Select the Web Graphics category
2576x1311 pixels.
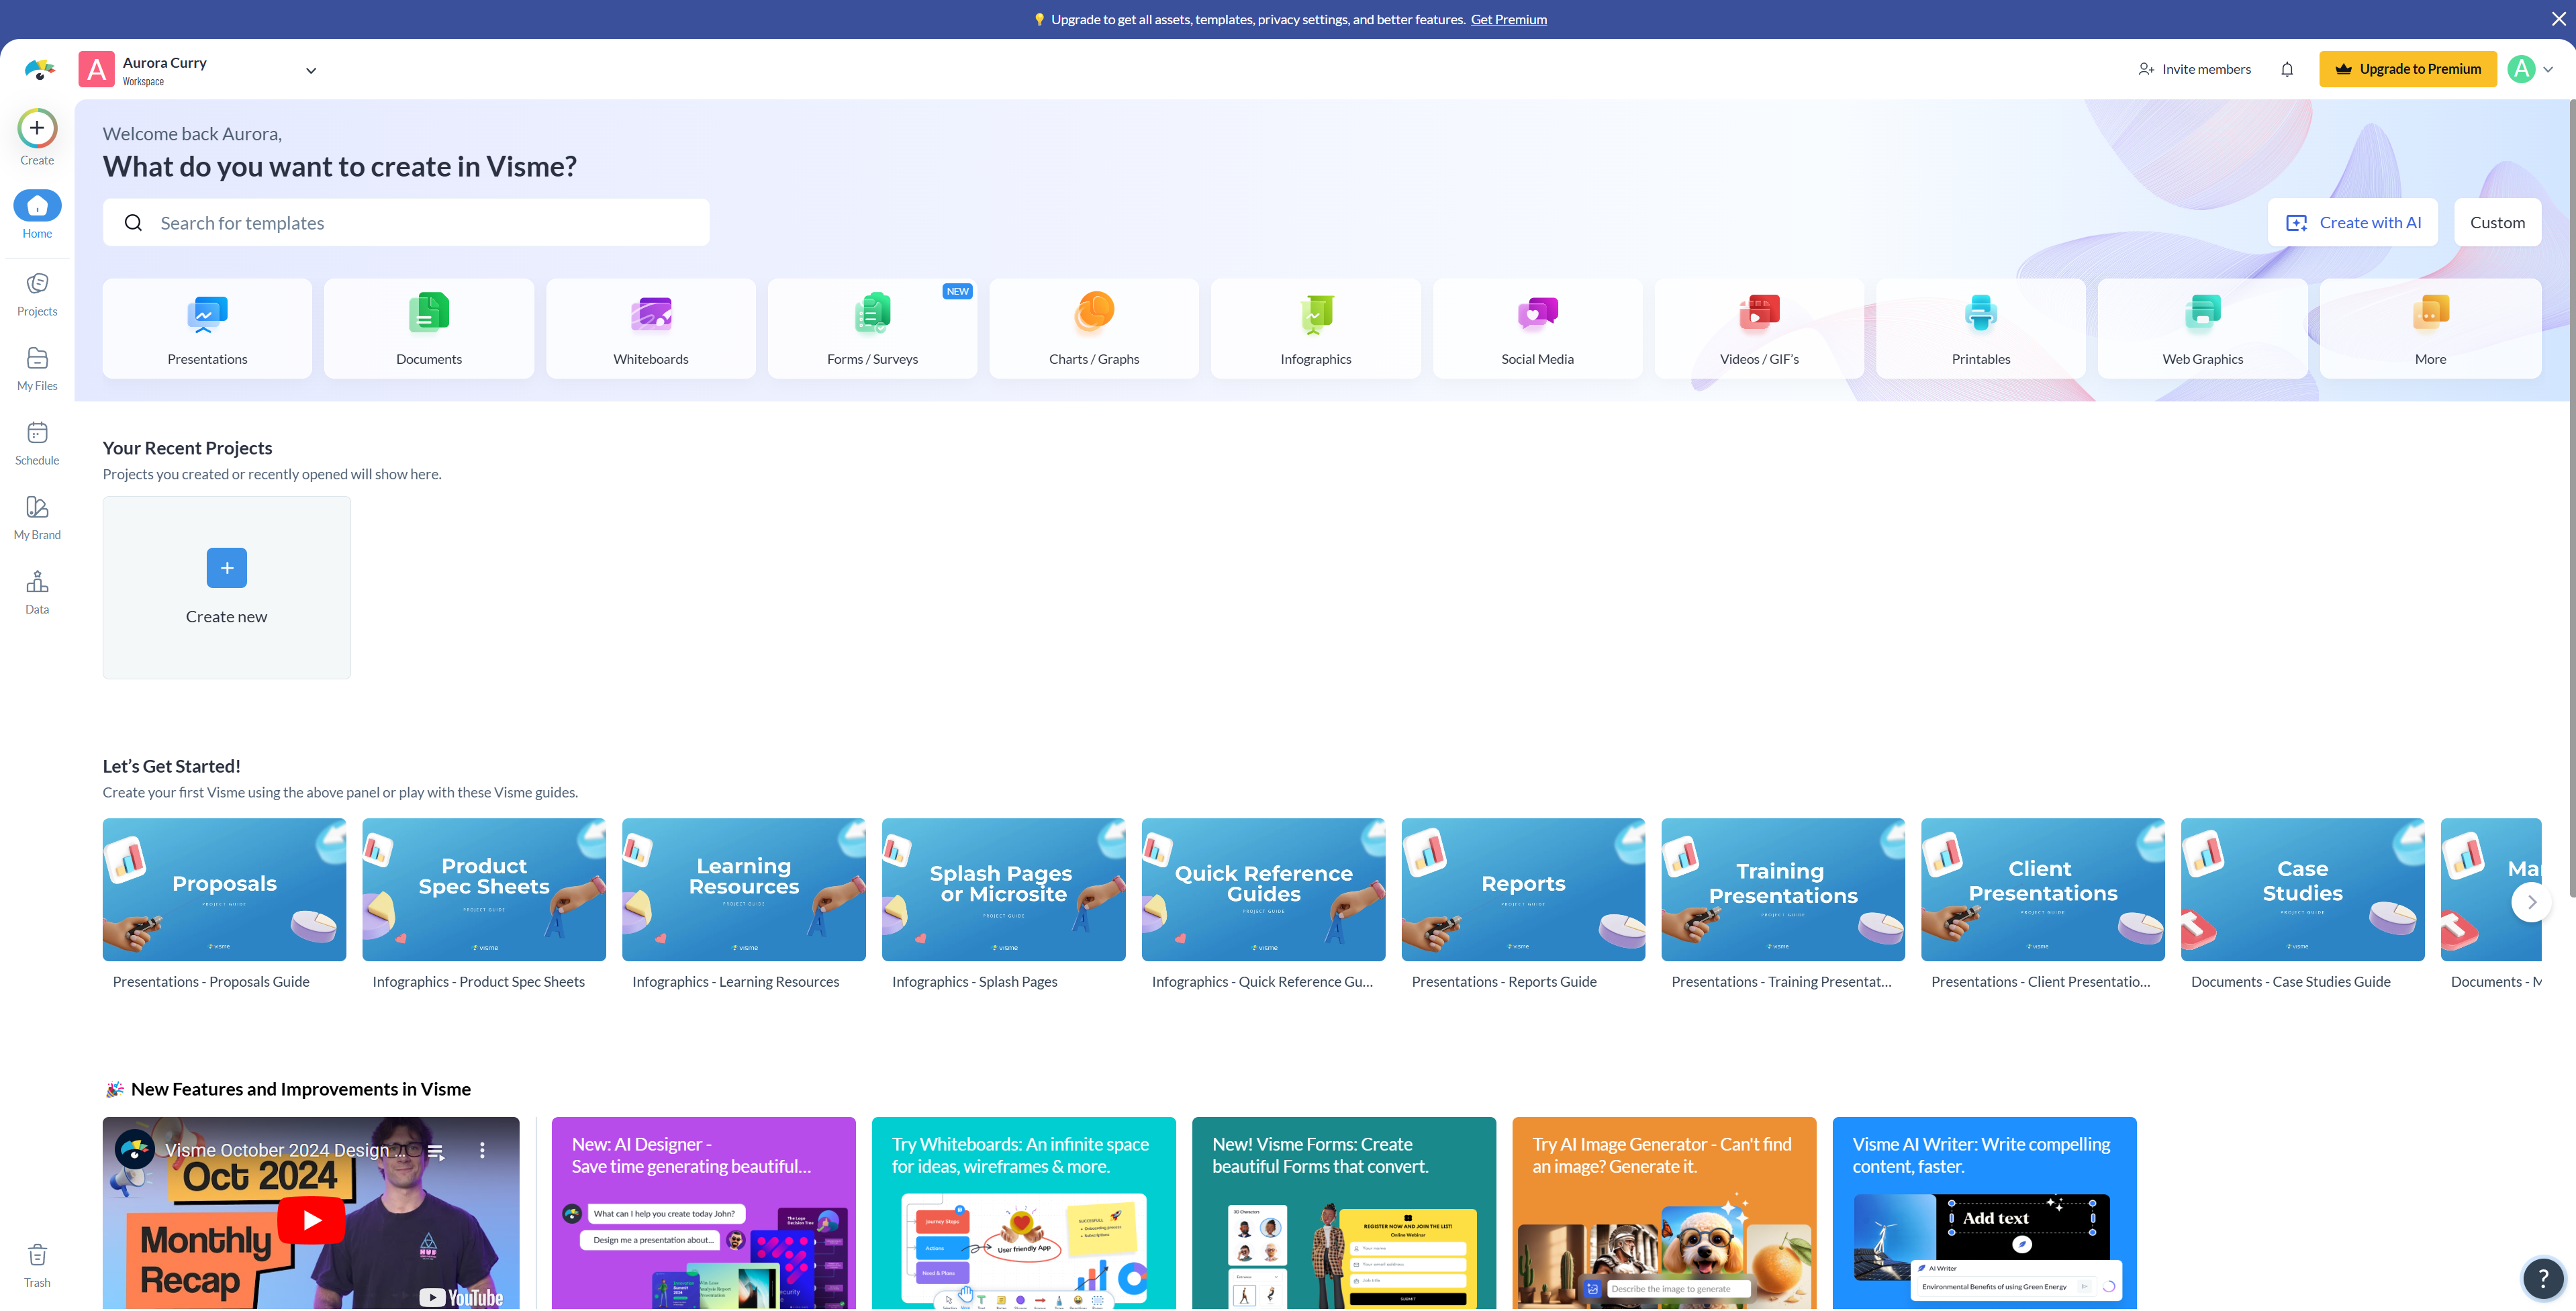pyautogui.click(x=2203, y=328)
